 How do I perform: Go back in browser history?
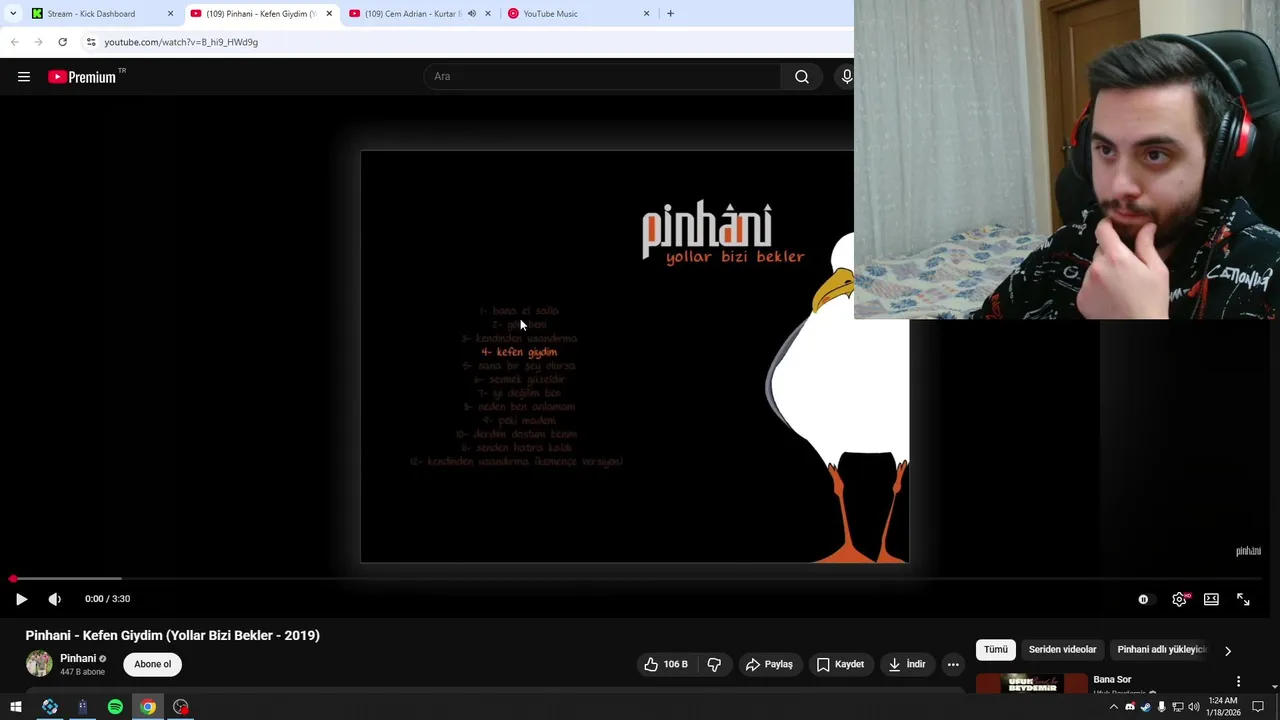point(14,42)
